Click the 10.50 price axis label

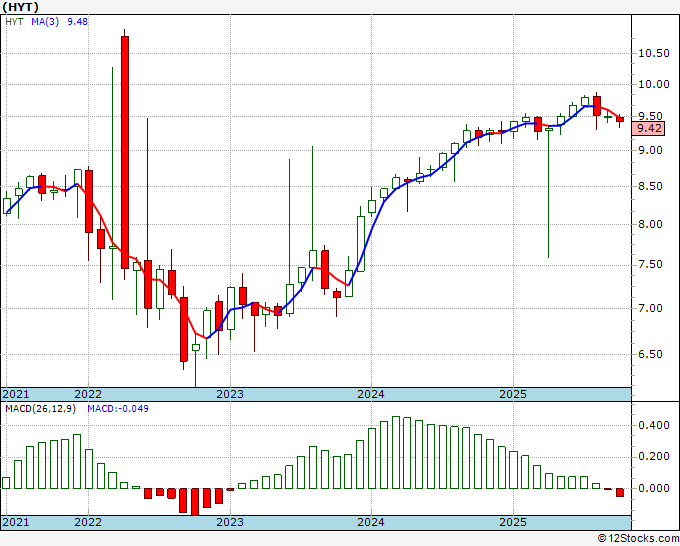pyautogui.click(x=654, y=53)
